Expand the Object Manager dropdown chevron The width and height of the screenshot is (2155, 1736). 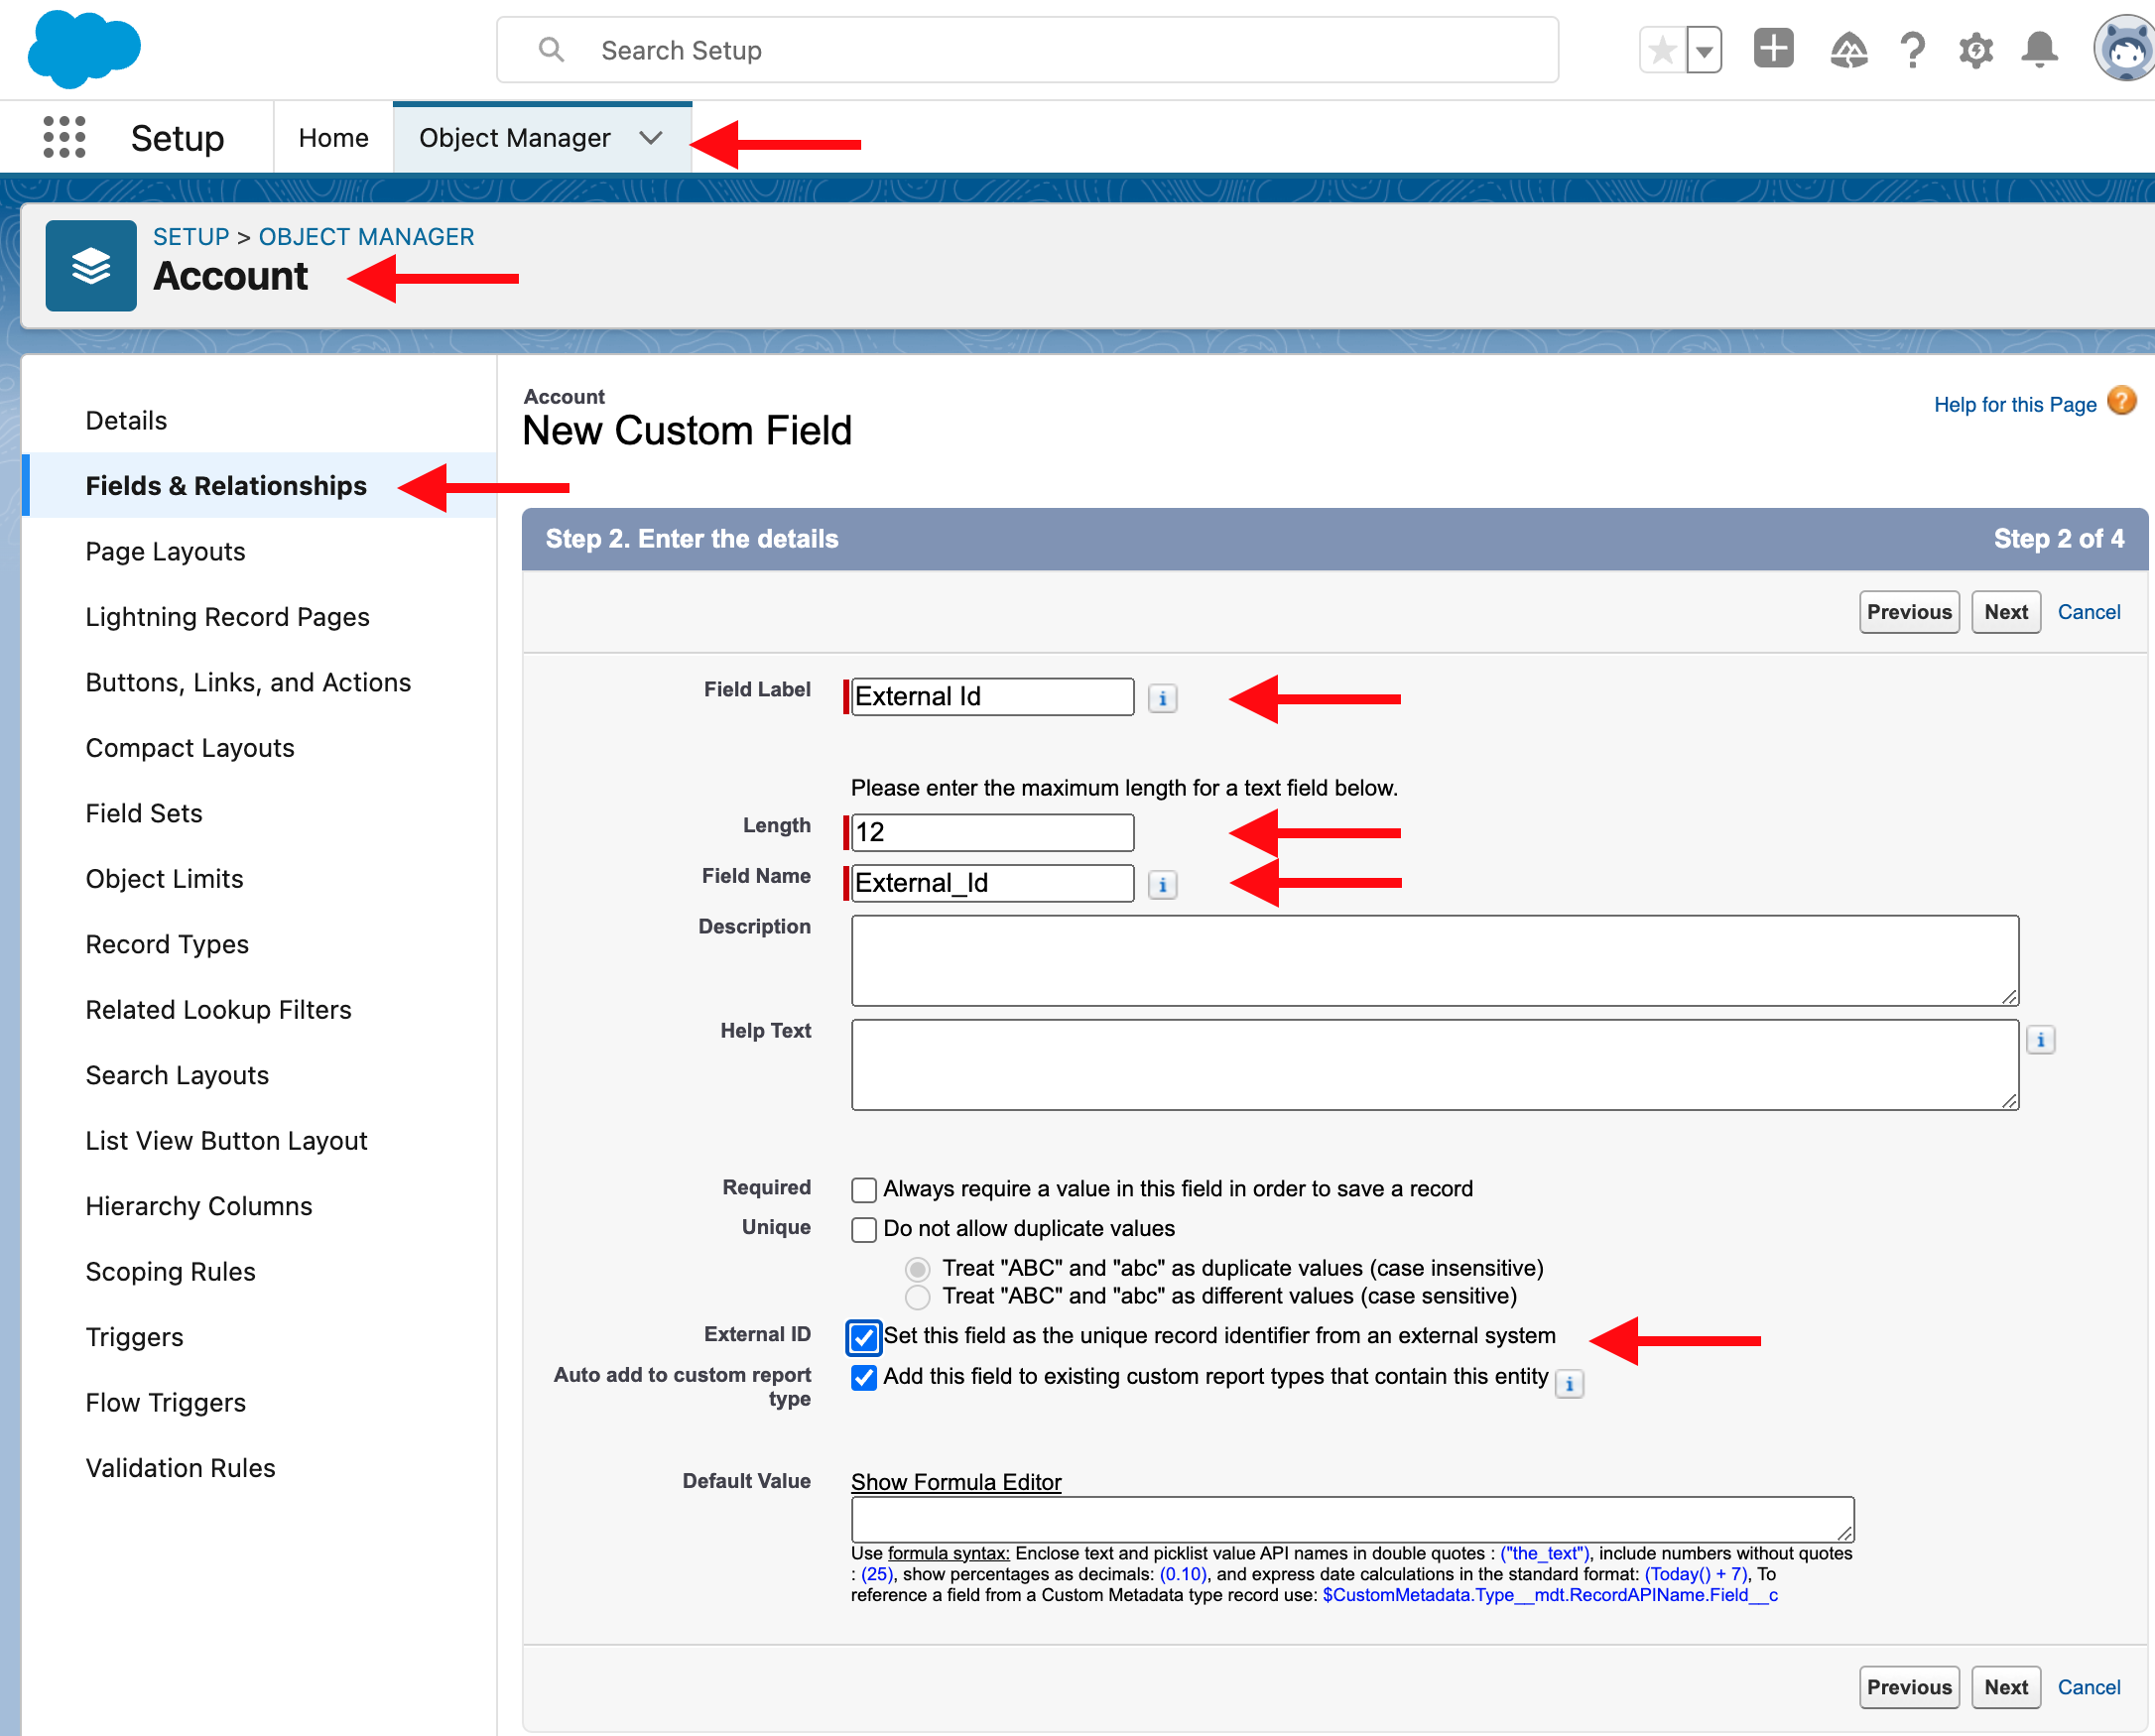(650, 138)
